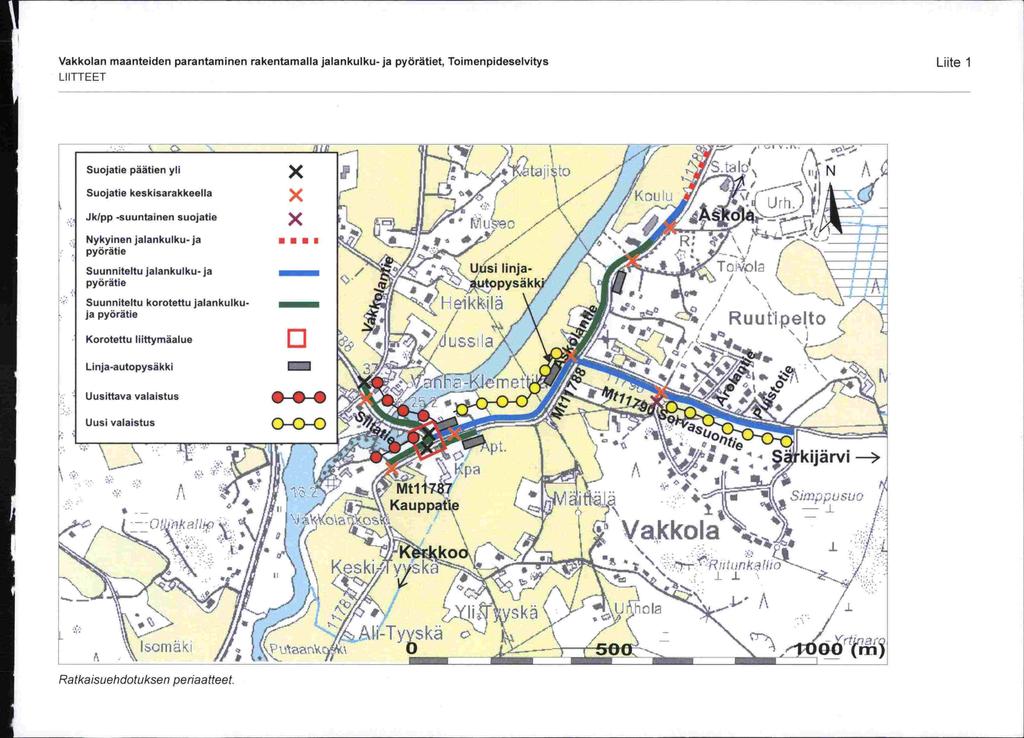This screenshot has height=738, width=1024.
Task: Click the purple X legend symbol for Jk/pp-suuntainen suojatie
Action: coord(296,219)
